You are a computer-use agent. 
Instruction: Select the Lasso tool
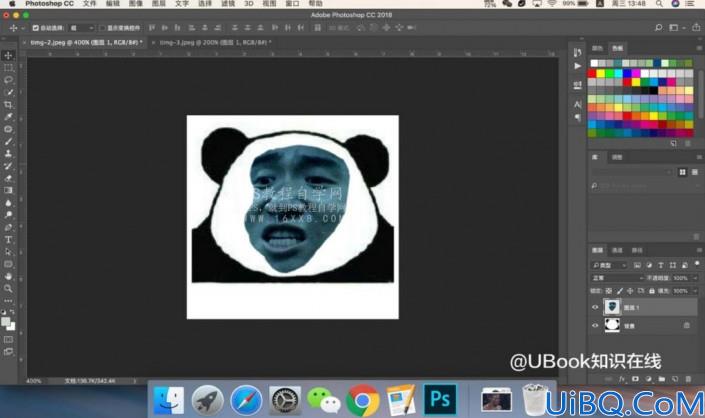click(x=8, y=80)
